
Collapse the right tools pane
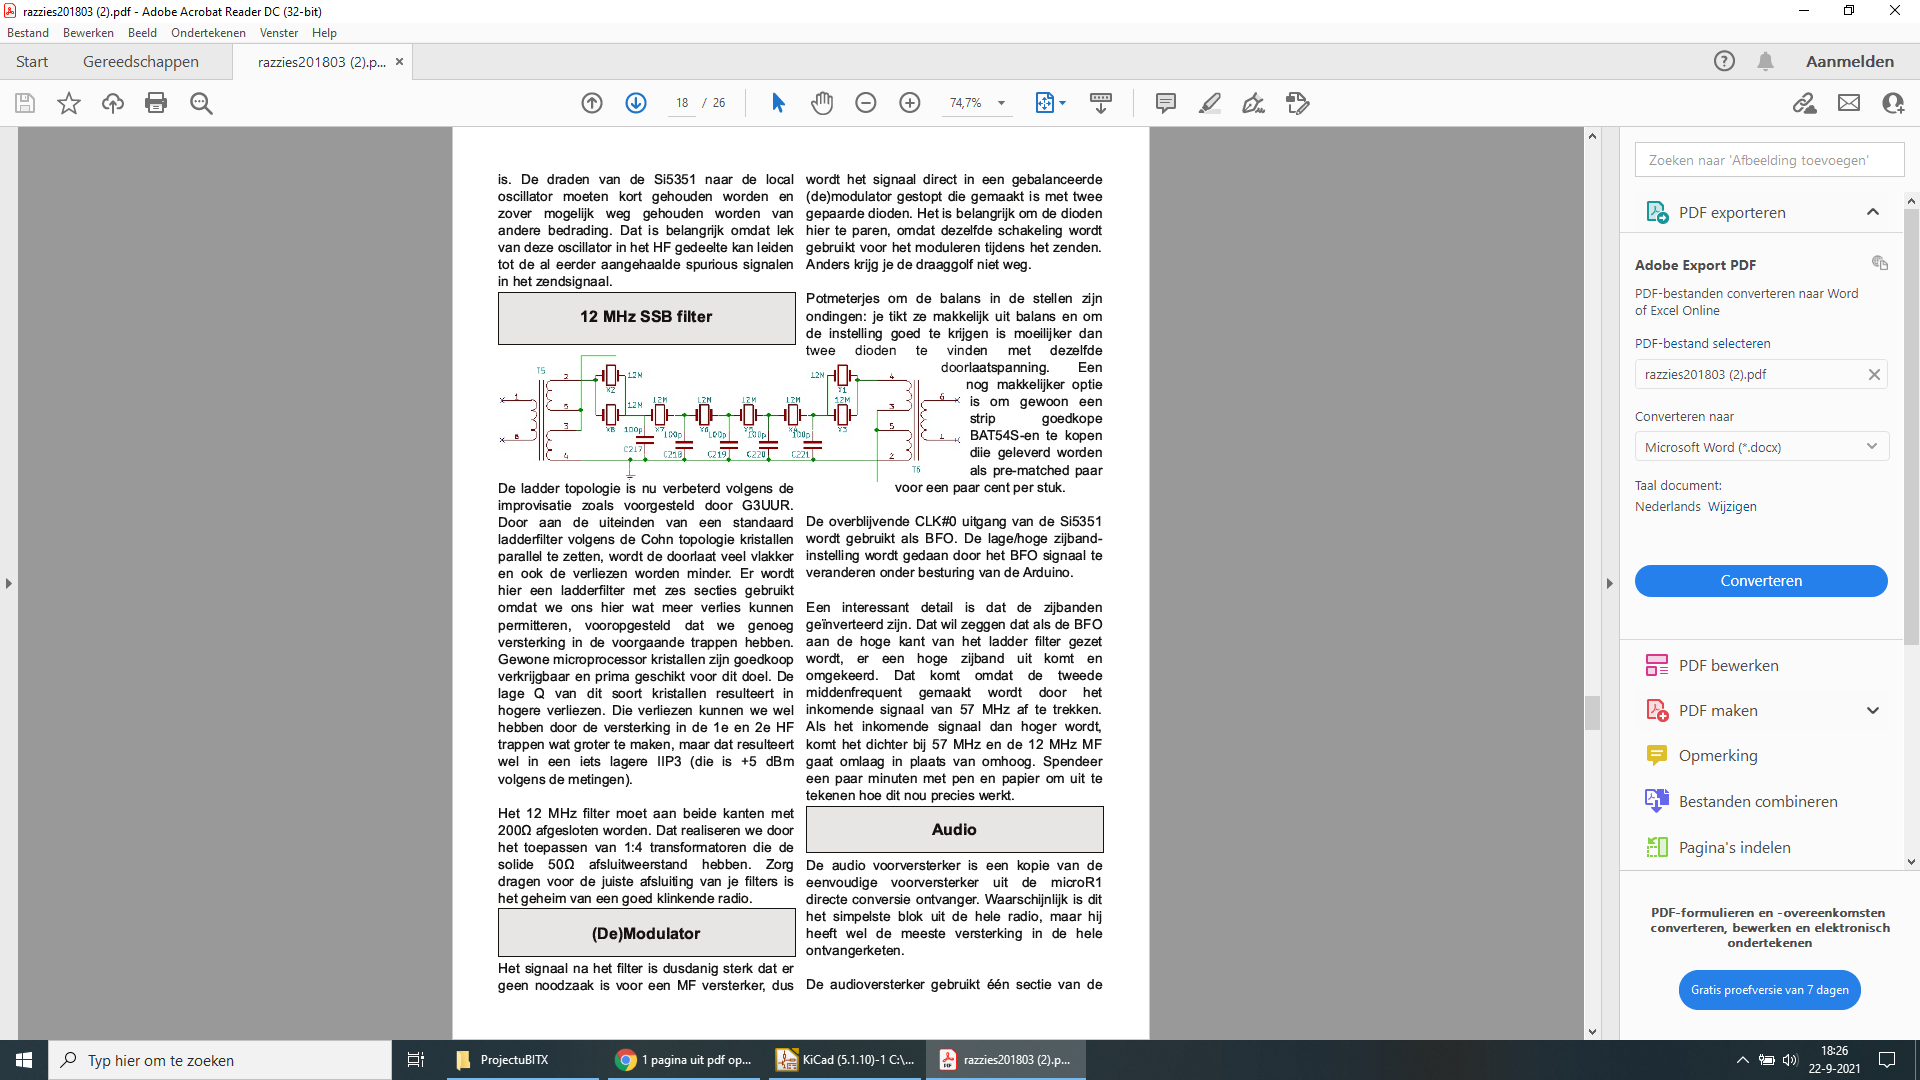[1610, 583]
